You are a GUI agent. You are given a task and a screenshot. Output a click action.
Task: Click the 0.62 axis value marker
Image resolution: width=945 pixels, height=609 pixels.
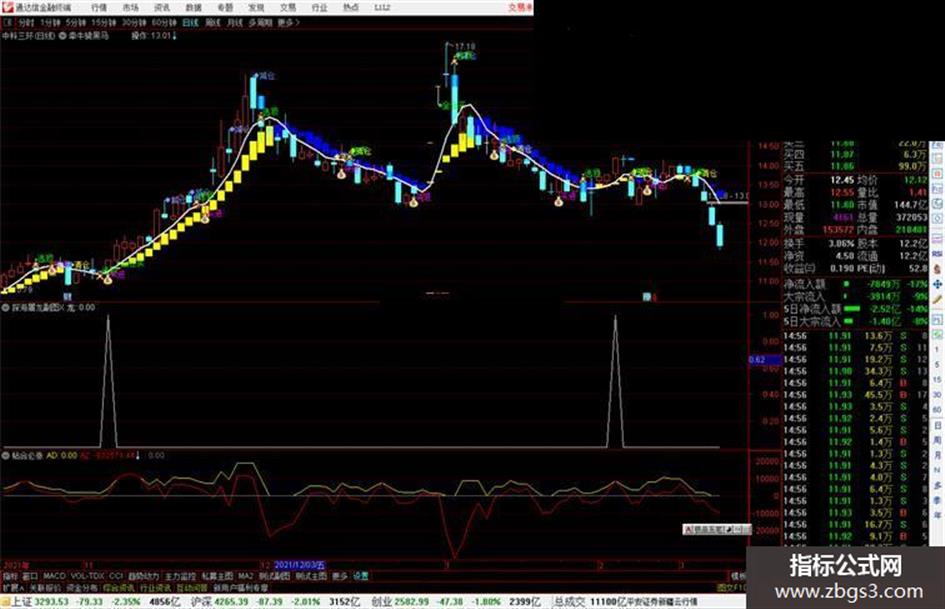point(757,360)
